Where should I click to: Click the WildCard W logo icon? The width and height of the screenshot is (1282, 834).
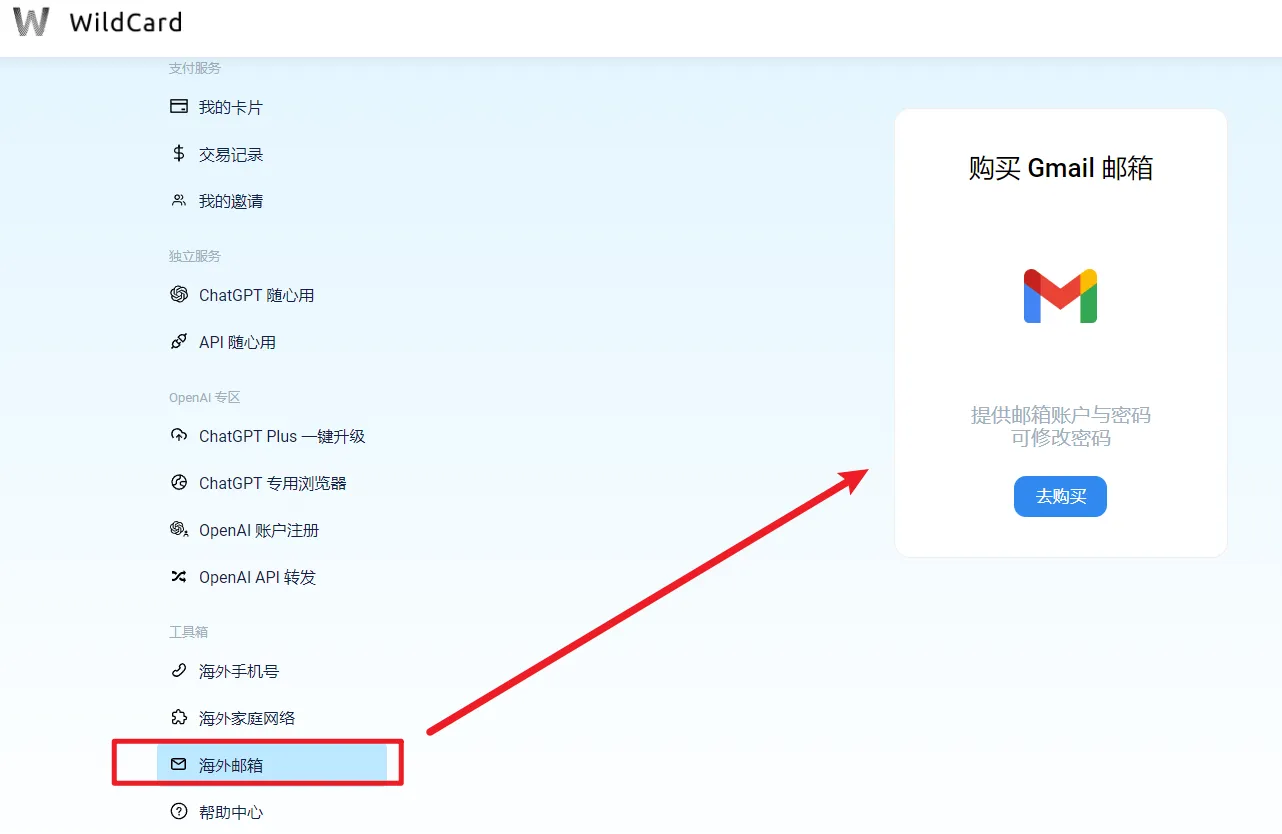tap(31, 21)
